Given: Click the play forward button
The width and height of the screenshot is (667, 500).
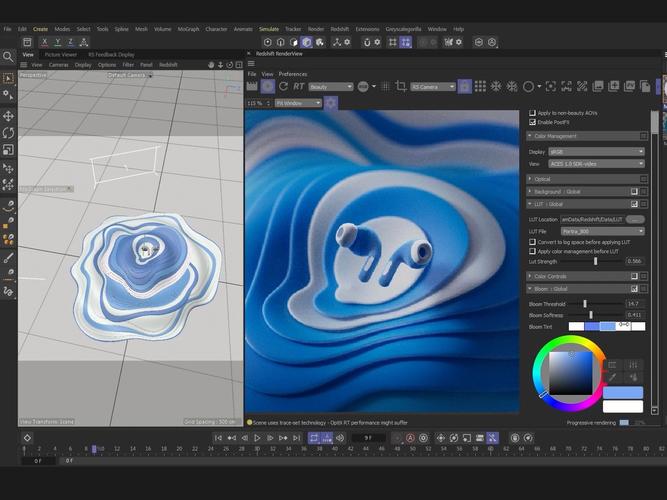Looking at the screenshot, I should click(x=257, y=438).
